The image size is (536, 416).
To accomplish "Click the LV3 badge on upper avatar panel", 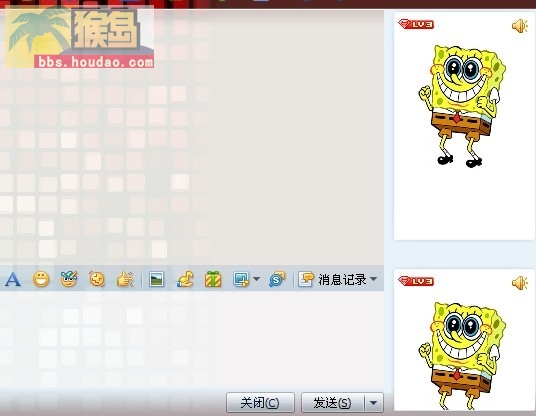I will [x=416, y=24].
